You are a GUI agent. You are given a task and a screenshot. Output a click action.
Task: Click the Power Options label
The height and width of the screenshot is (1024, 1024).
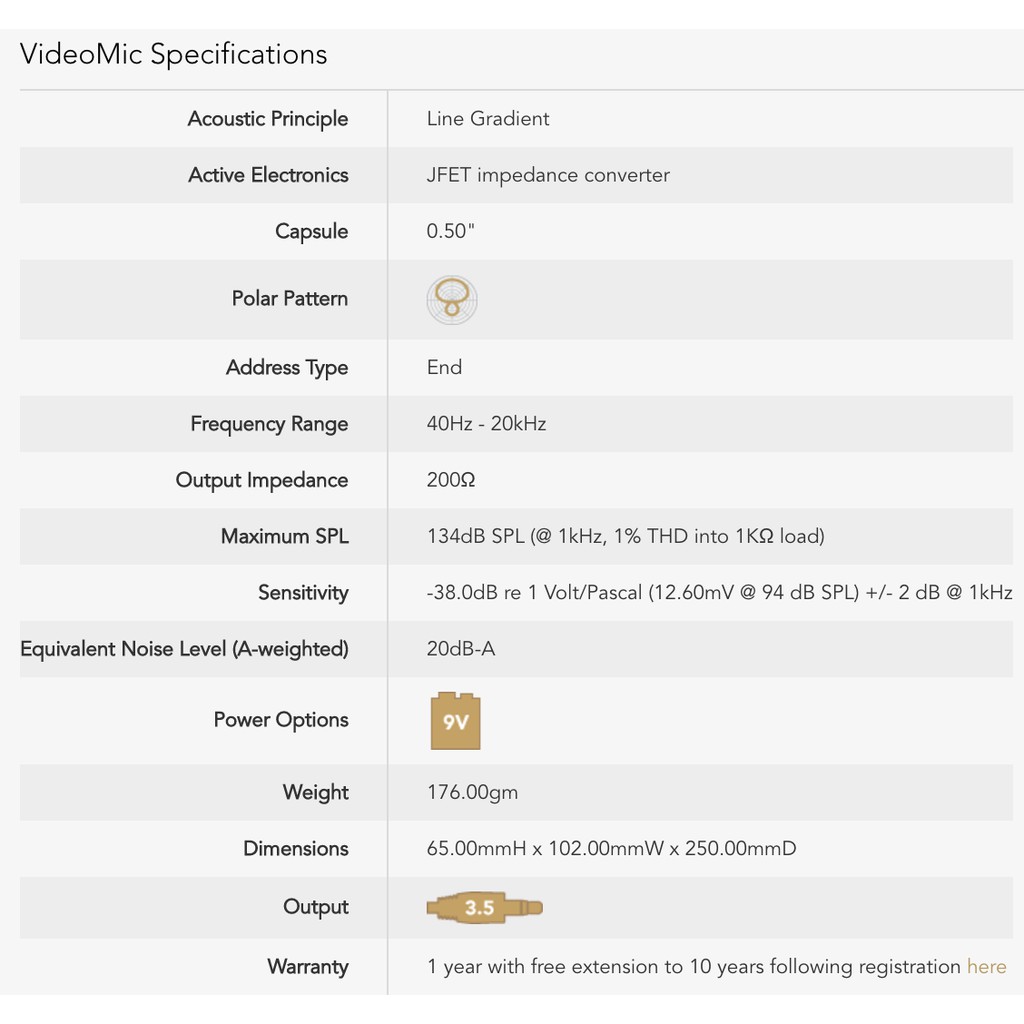[x=281, y=720]
